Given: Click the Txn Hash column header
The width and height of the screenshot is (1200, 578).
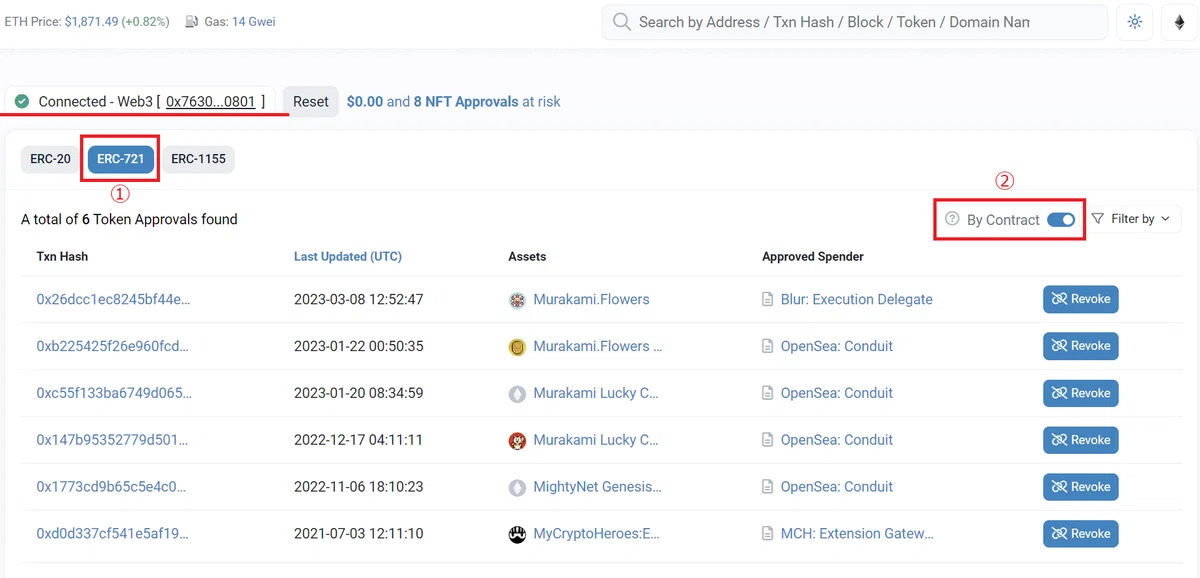Looking at the screenshot, I should point(62,257).
